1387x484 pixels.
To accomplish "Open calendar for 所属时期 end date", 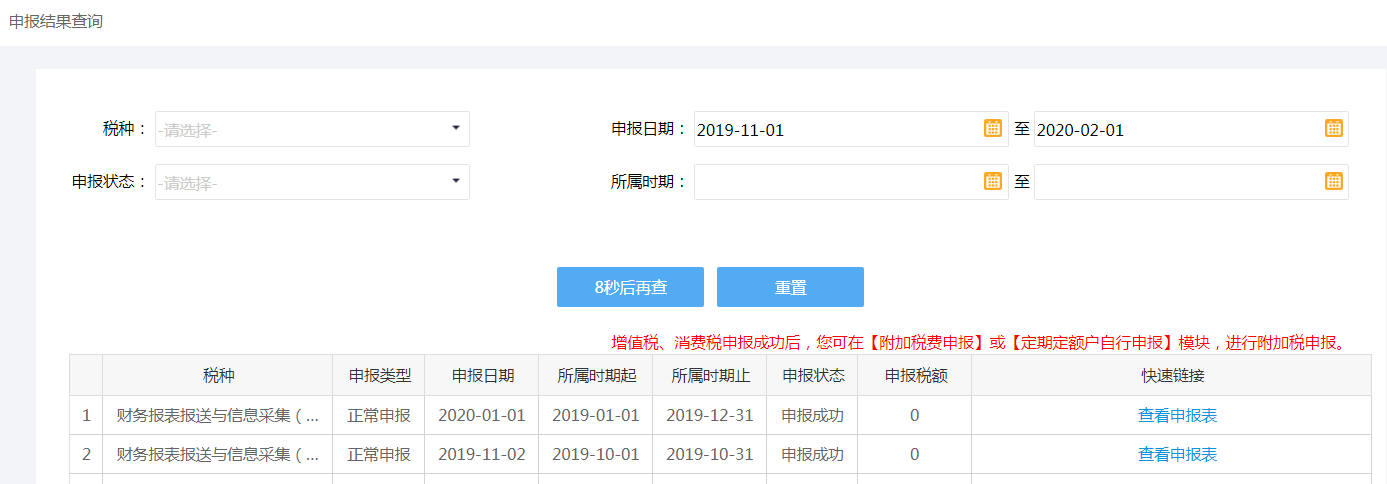I will pyautogui.click(x=1333, y=181).
